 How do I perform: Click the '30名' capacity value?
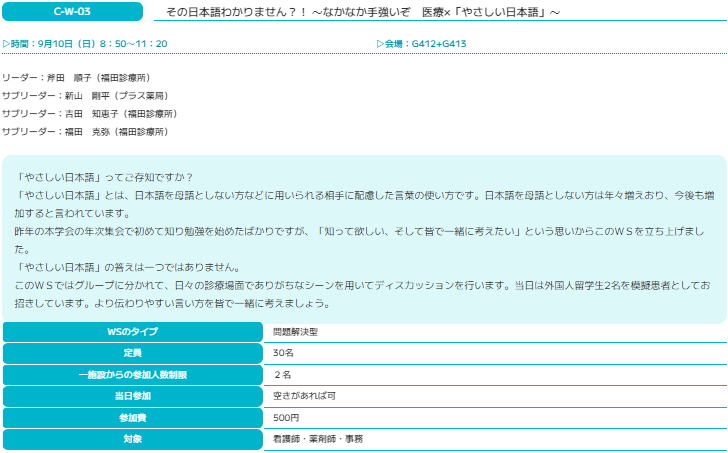[283, 354]
